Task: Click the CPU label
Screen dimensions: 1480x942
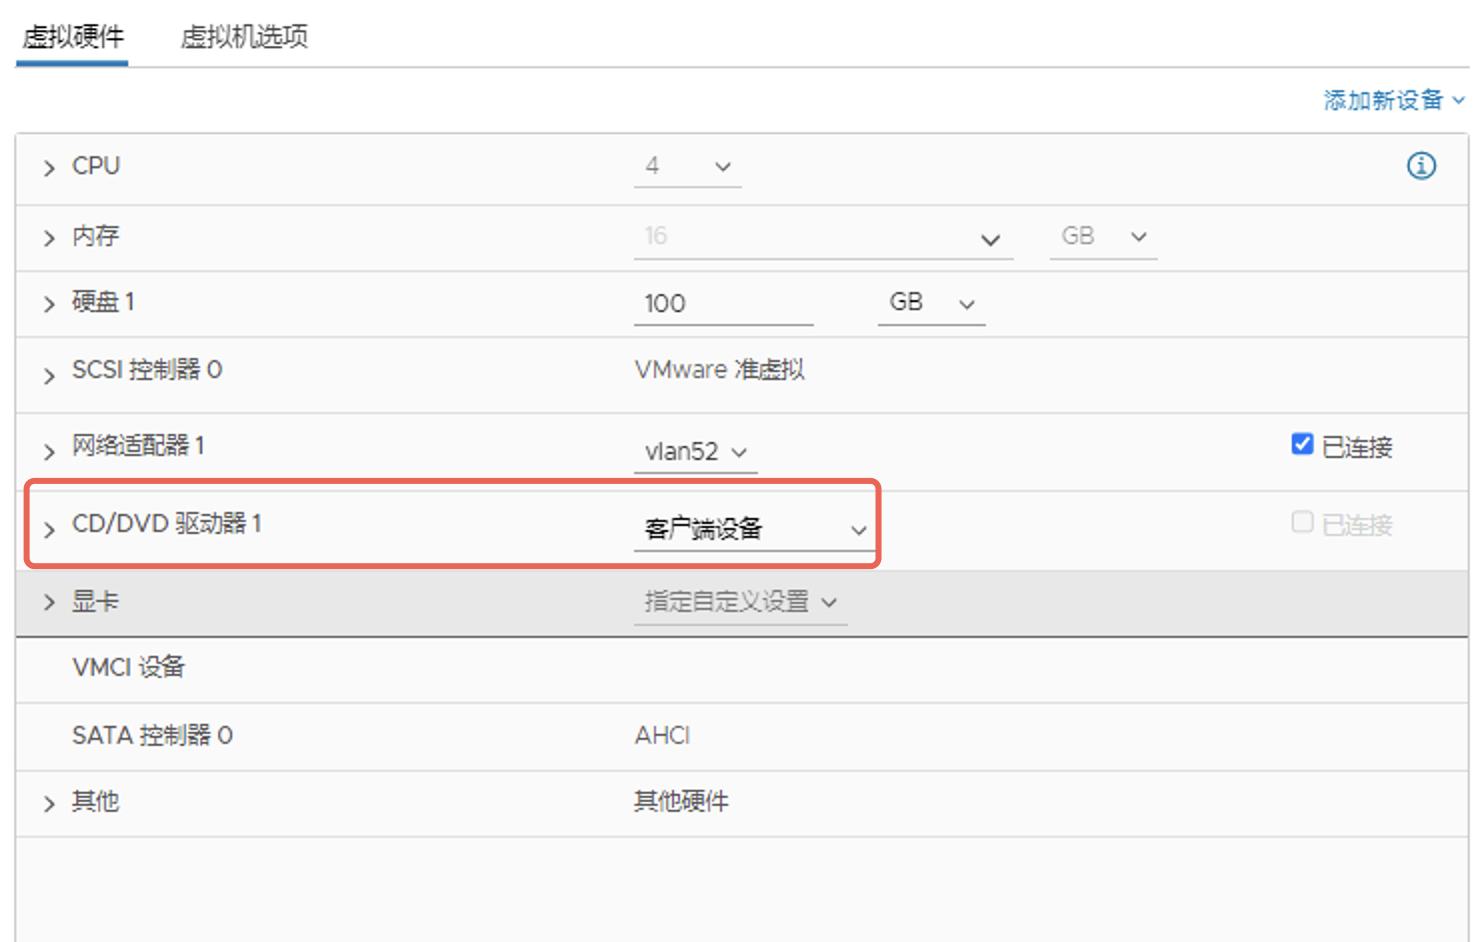Action: click(x=96, y=166)
